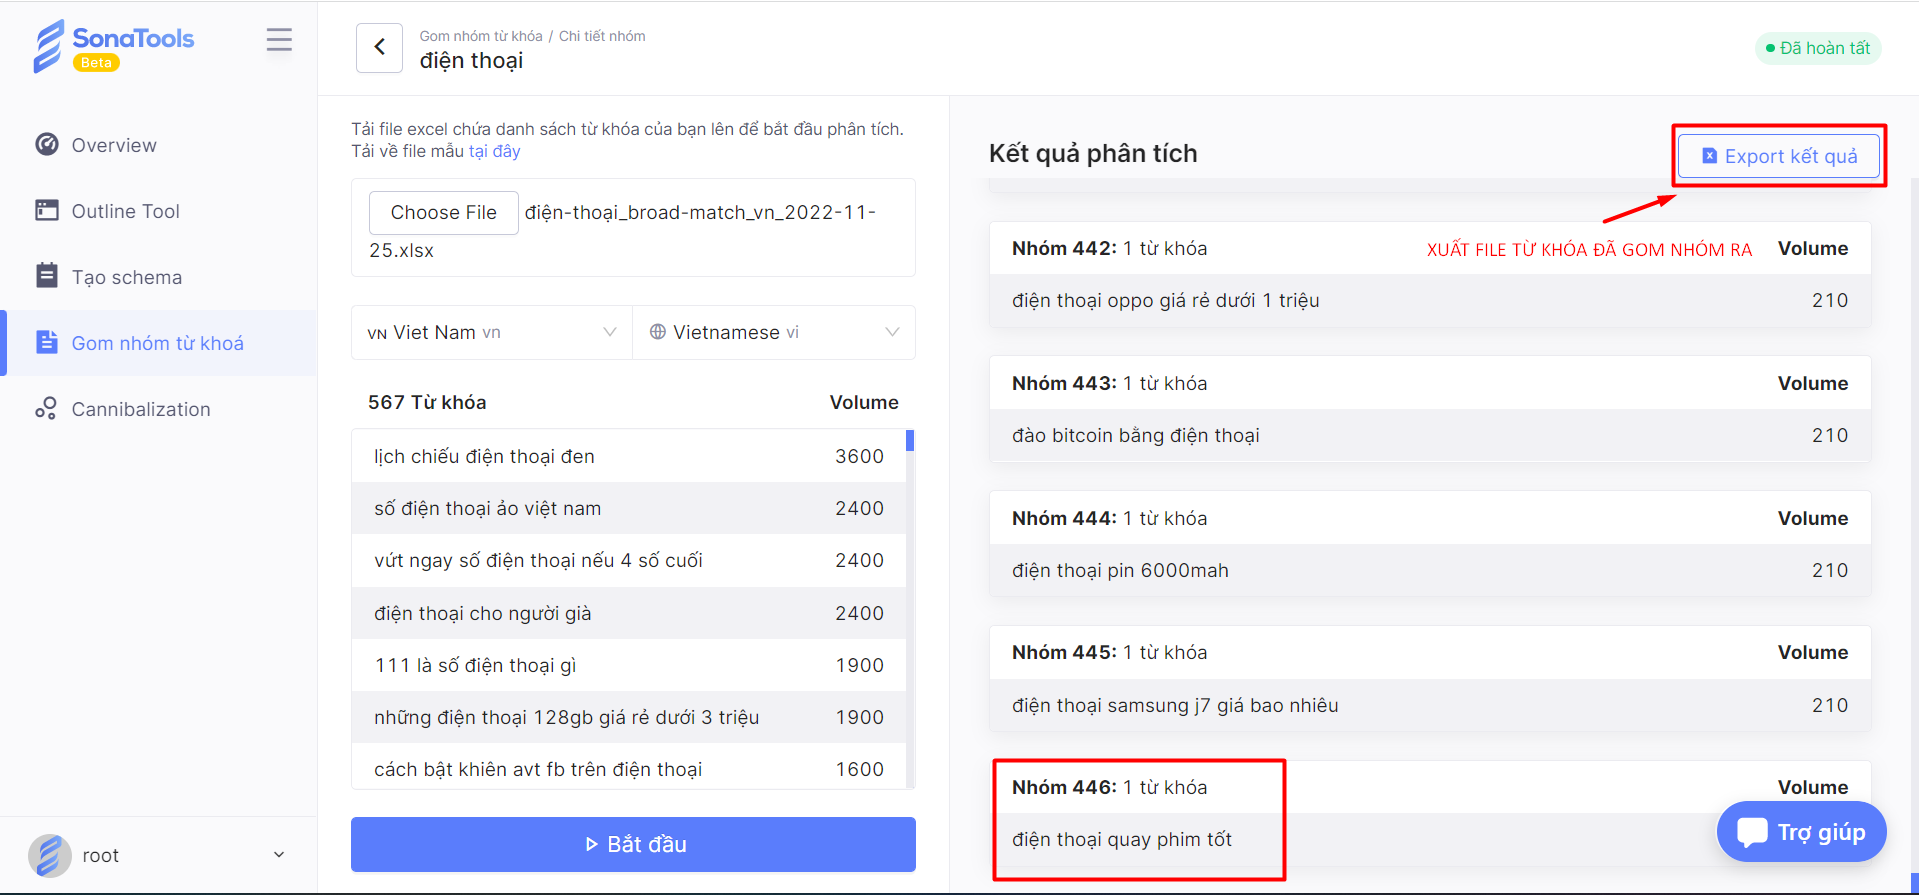Click the keyword list scrollbar thumb
The height and width of the screenshot is (895, 1919).
910,440
